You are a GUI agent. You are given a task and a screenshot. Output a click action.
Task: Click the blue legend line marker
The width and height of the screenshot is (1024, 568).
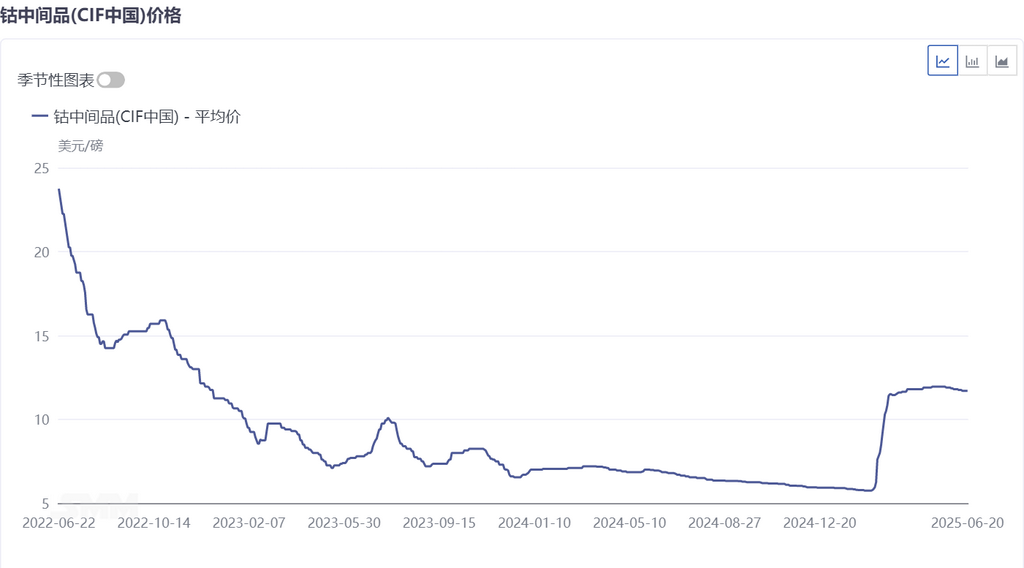pos(40,116)
